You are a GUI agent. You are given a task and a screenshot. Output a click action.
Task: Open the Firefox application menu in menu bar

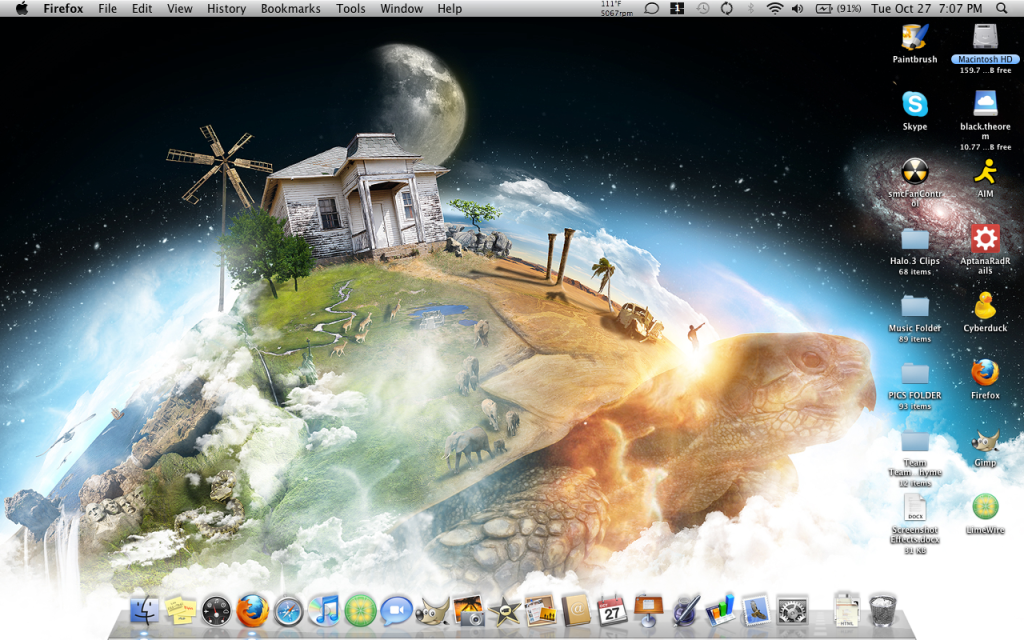(63, 8)
